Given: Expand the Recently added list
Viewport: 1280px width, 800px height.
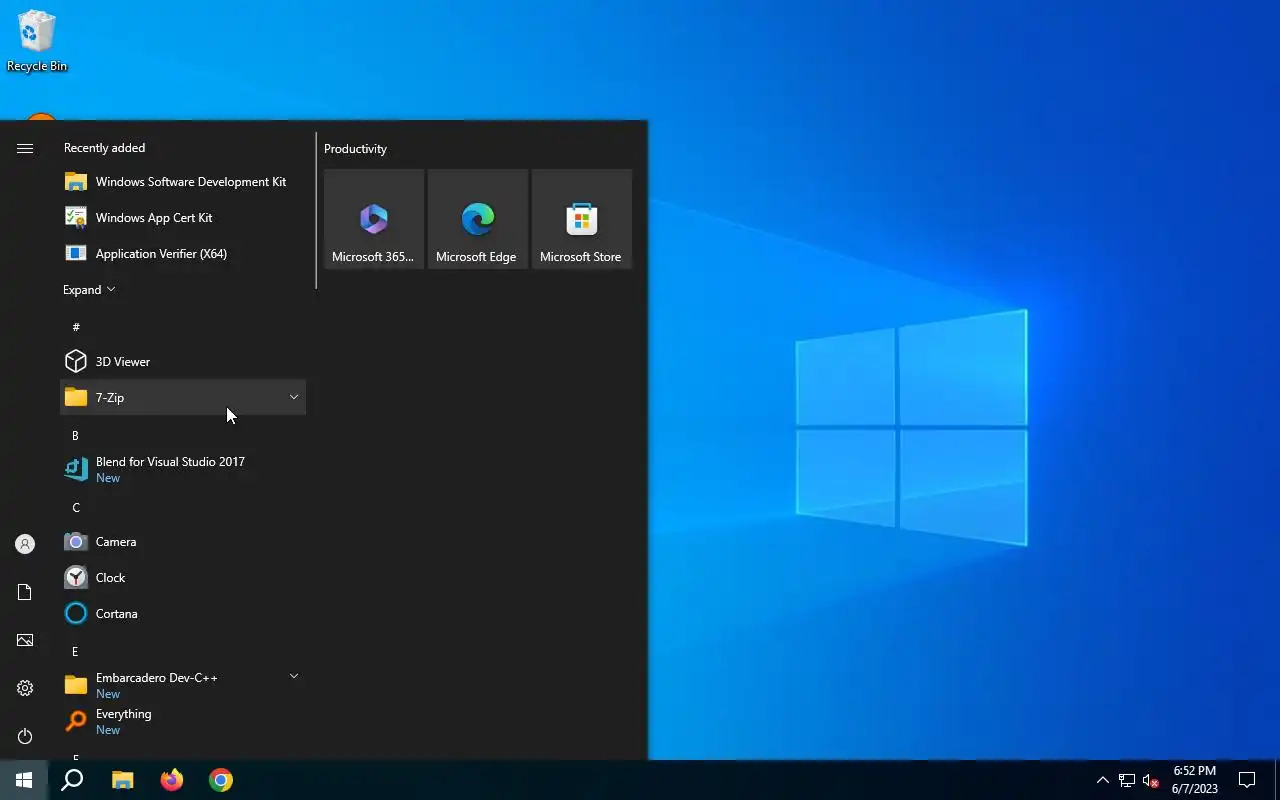Looking at the screenshot, I should tap(89, 290).
